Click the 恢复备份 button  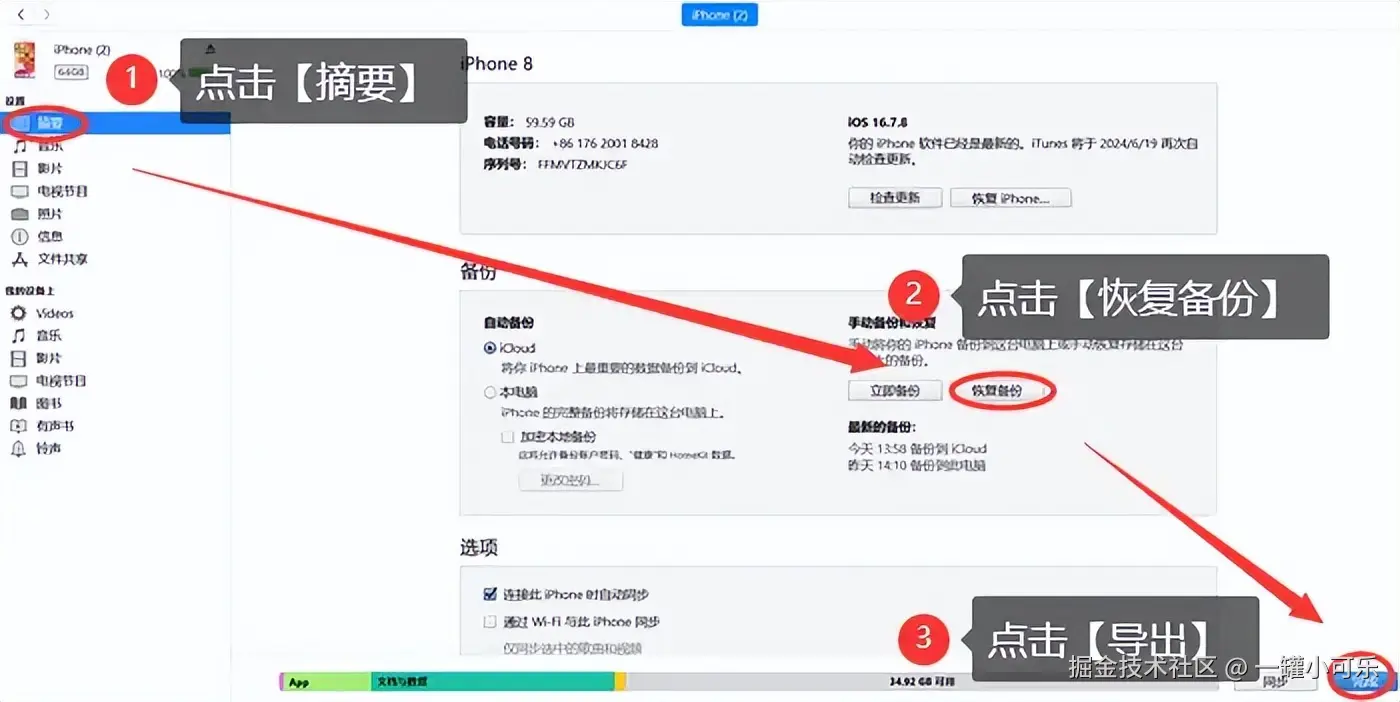click(x=1001, y=391)
